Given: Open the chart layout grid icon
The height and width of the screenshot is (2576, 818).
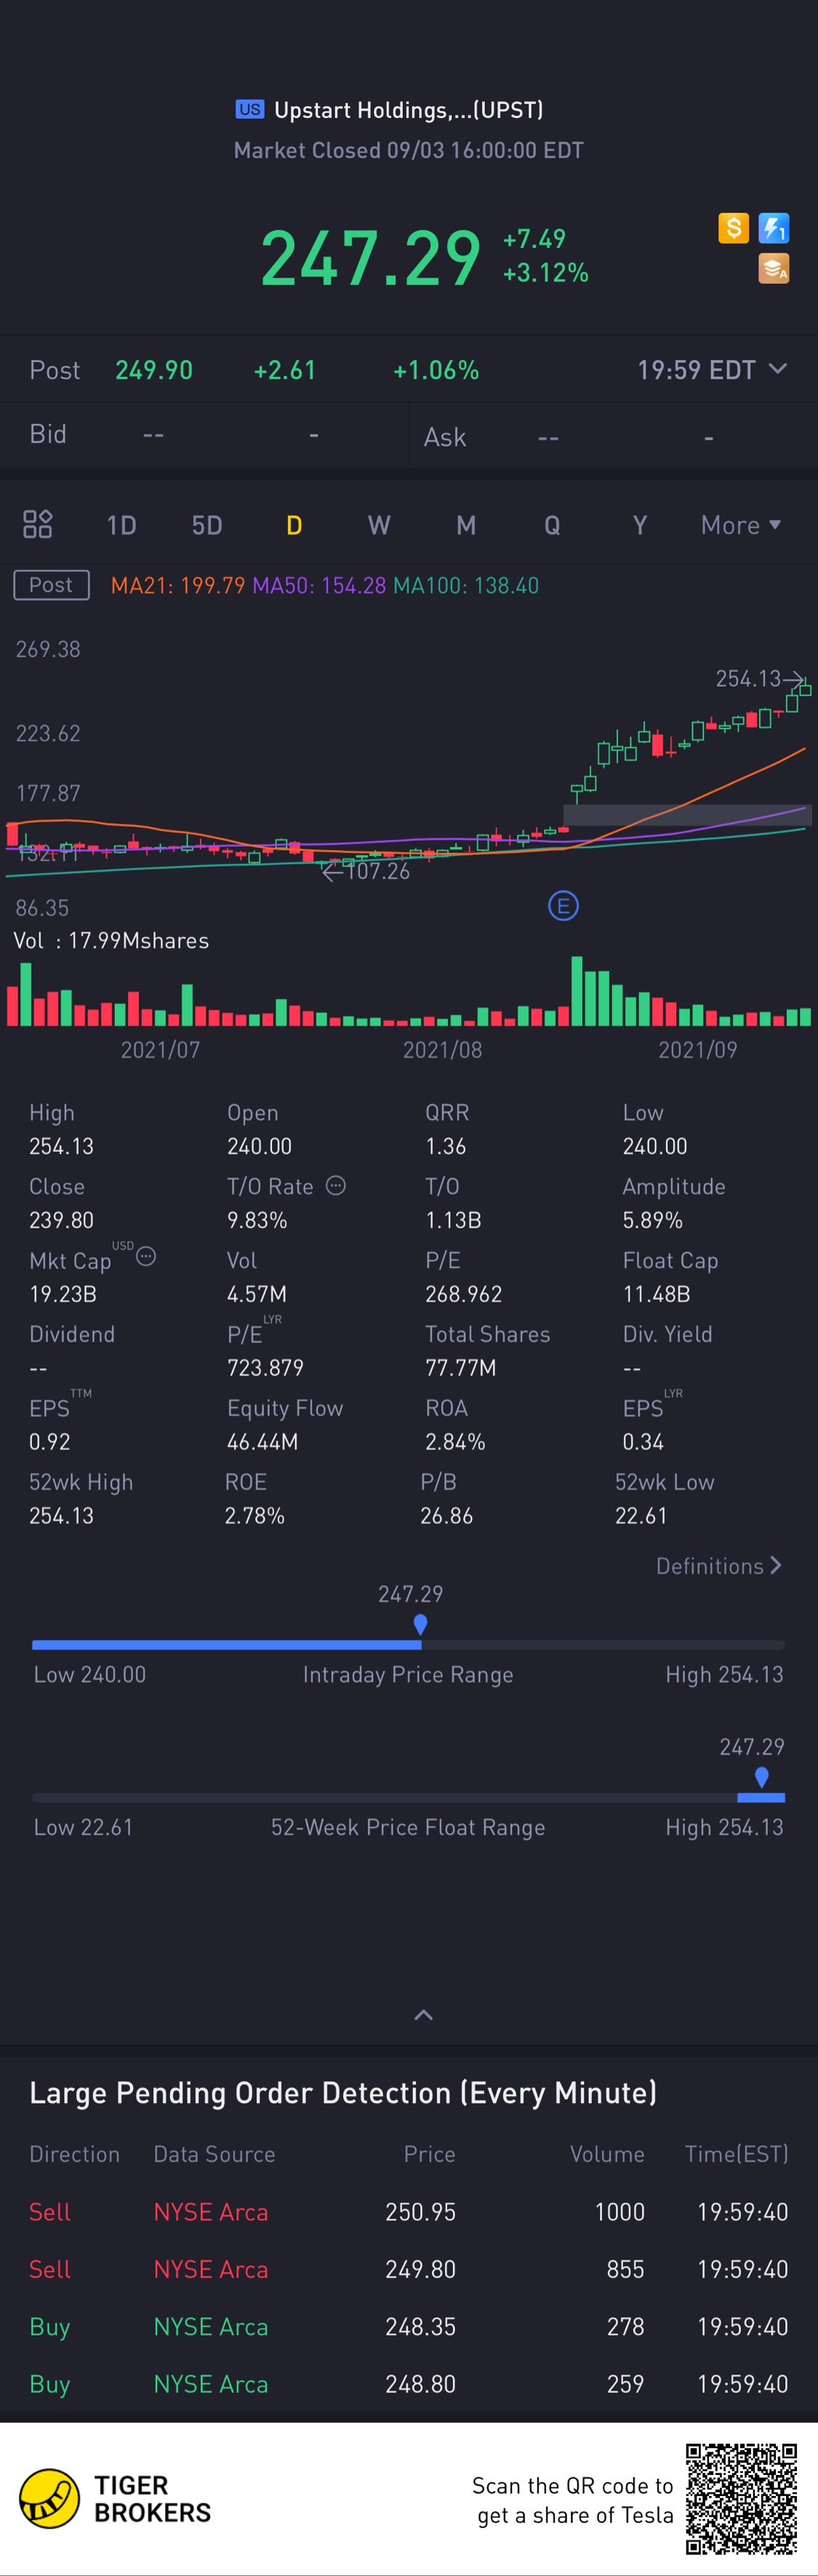Looking at the screenshot, I should pos(37,524).
